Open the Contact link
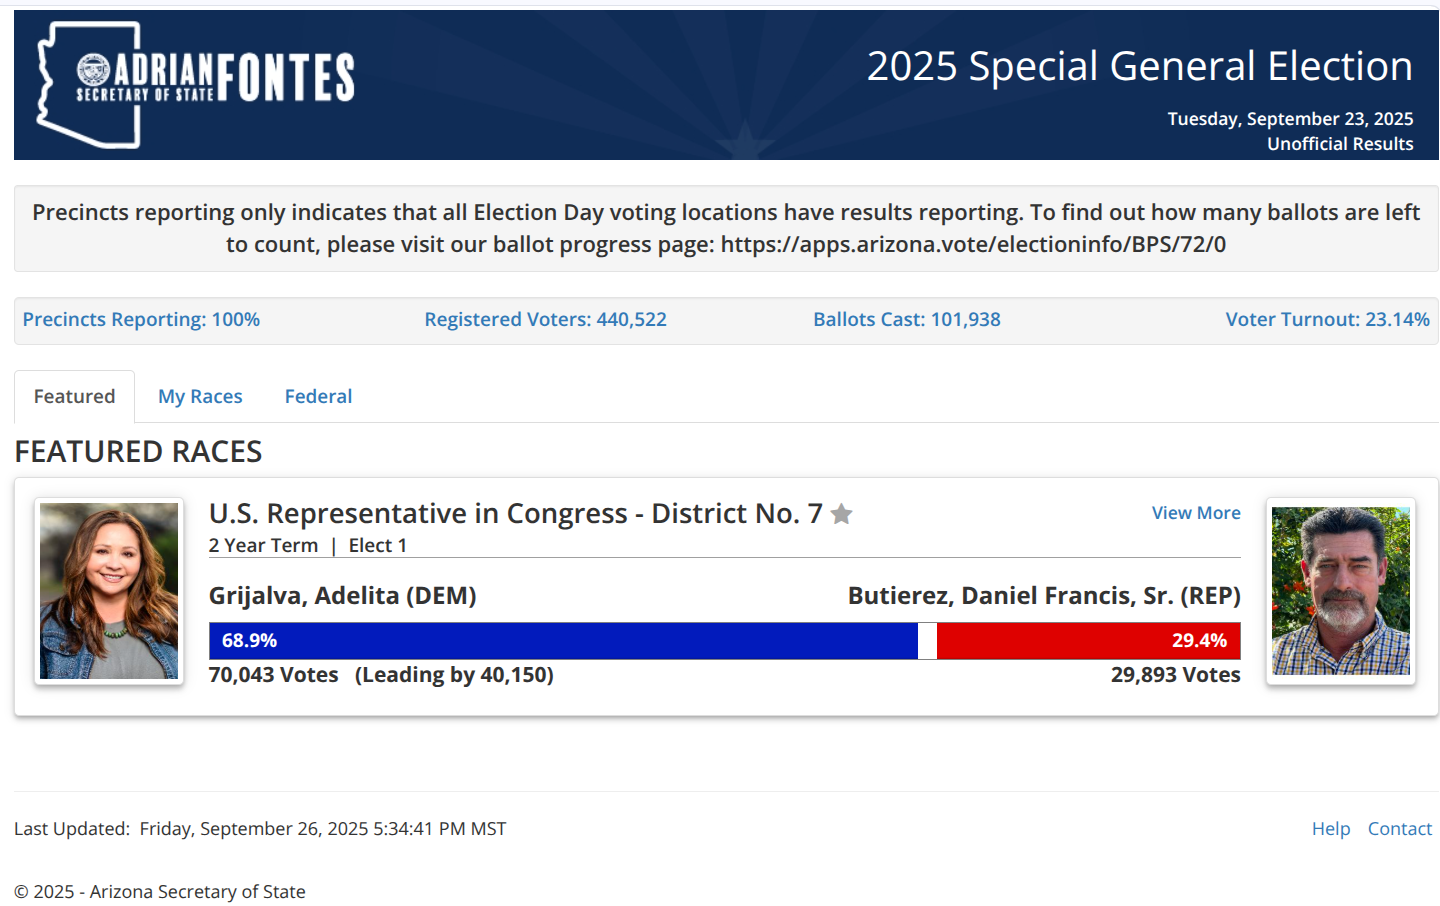The height and width of the screenshot is (906, 1440). [1399, 829]
